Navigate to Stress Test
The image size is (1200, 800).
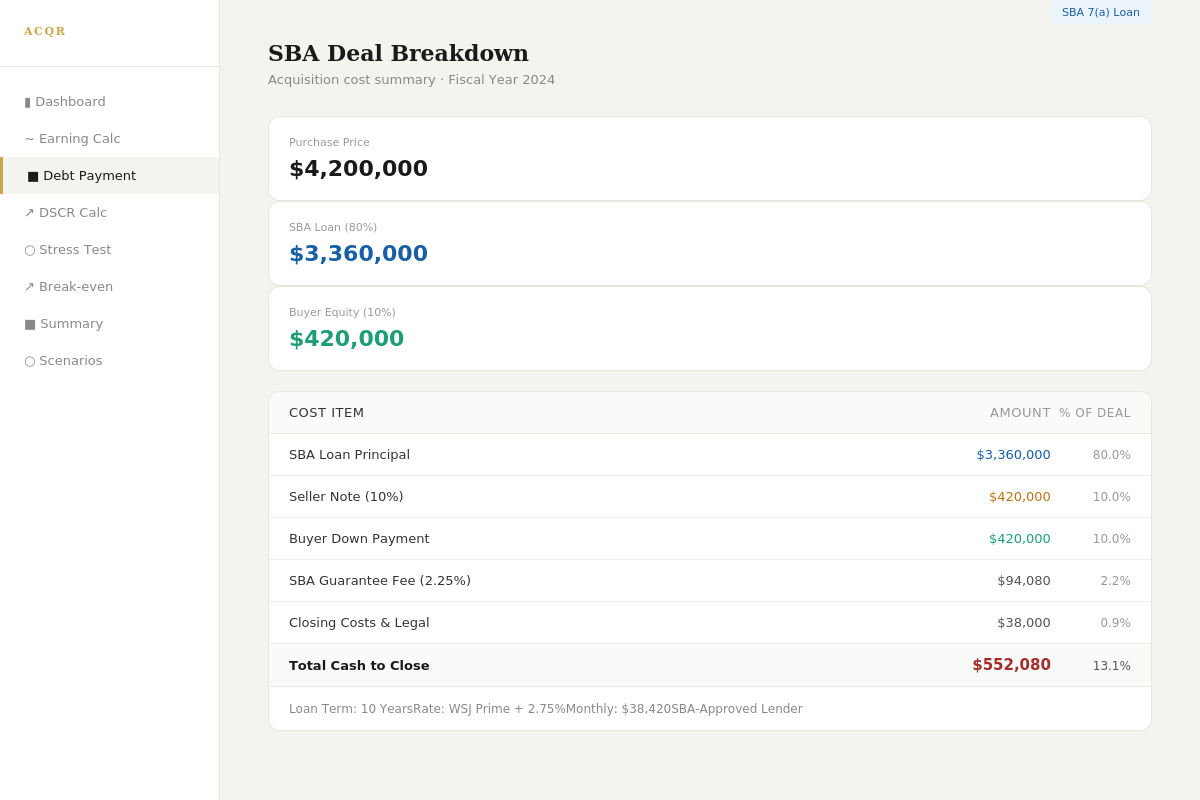click(110, 250)
